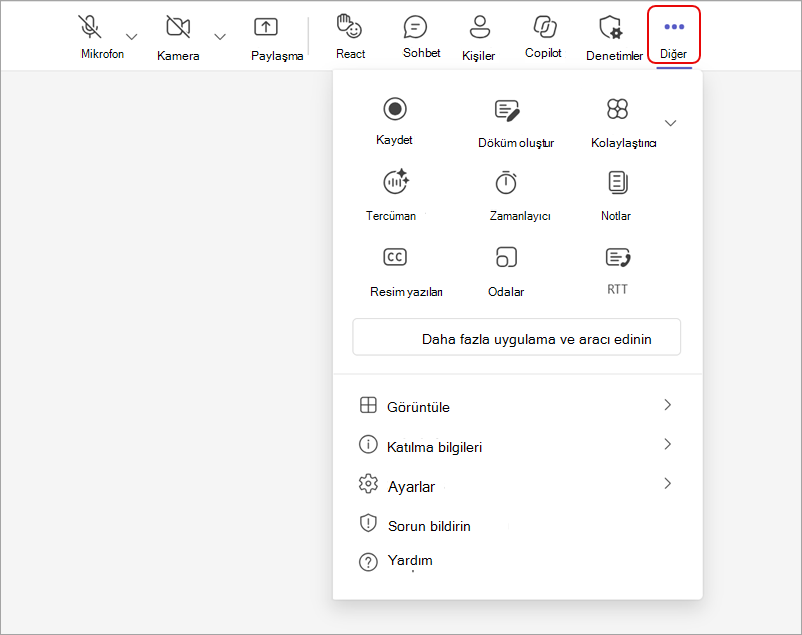Expand the Görüntüle submenu arrow

pyautogui.click(x=667, y=405)
